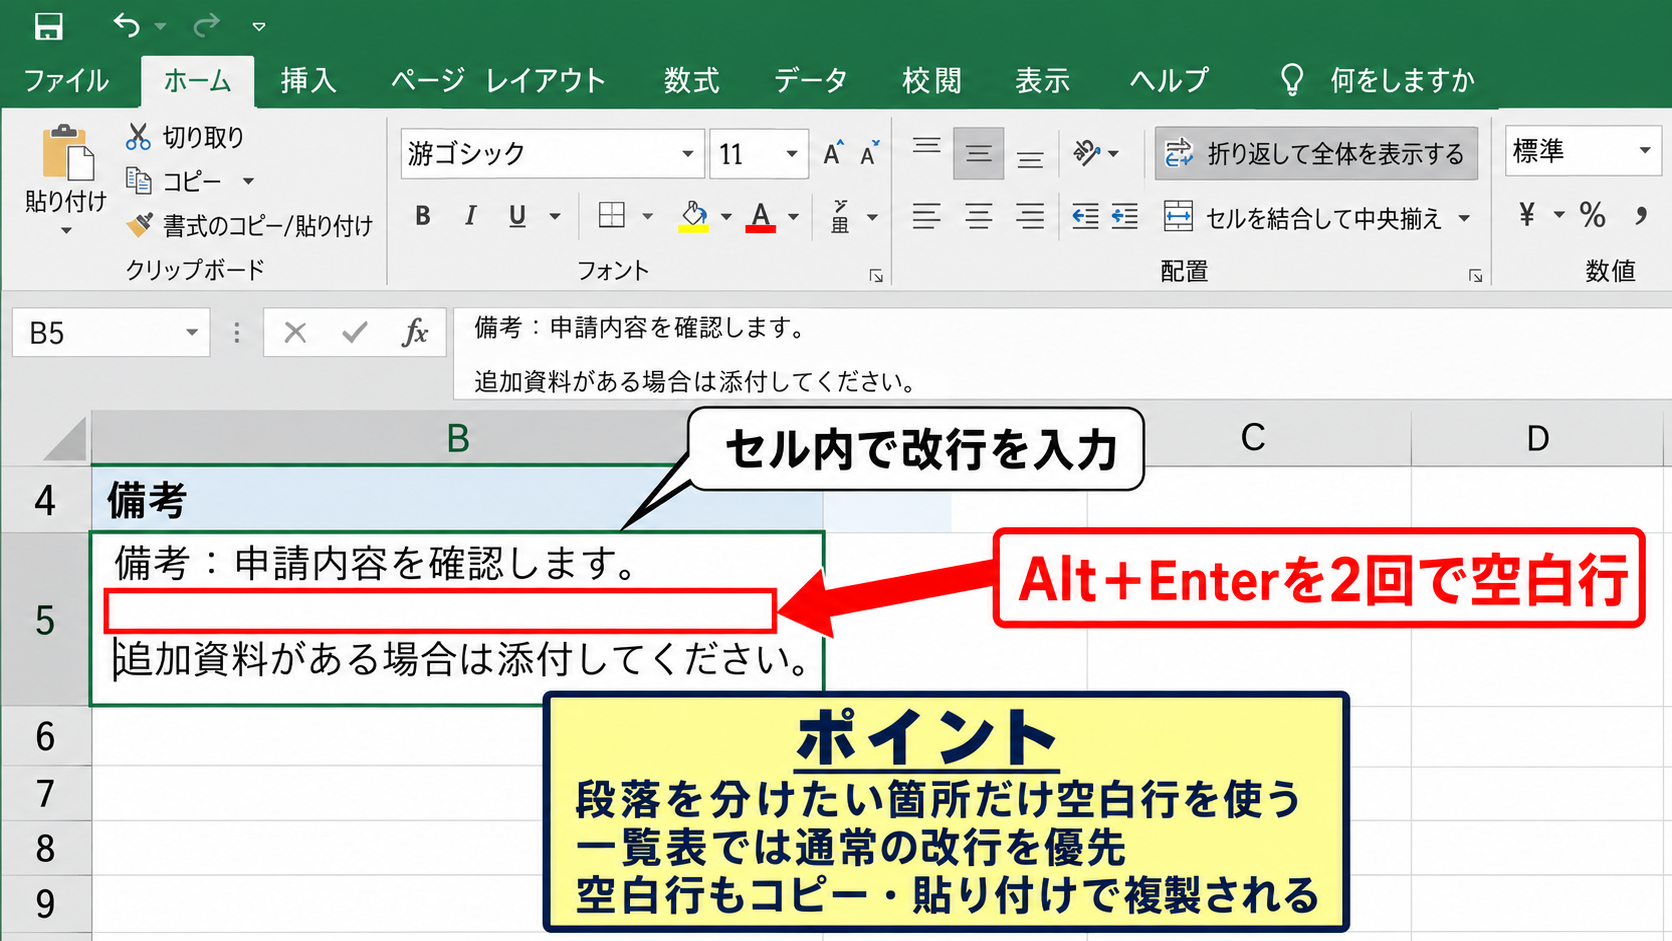Click the top align icon

tap(927, 148)
